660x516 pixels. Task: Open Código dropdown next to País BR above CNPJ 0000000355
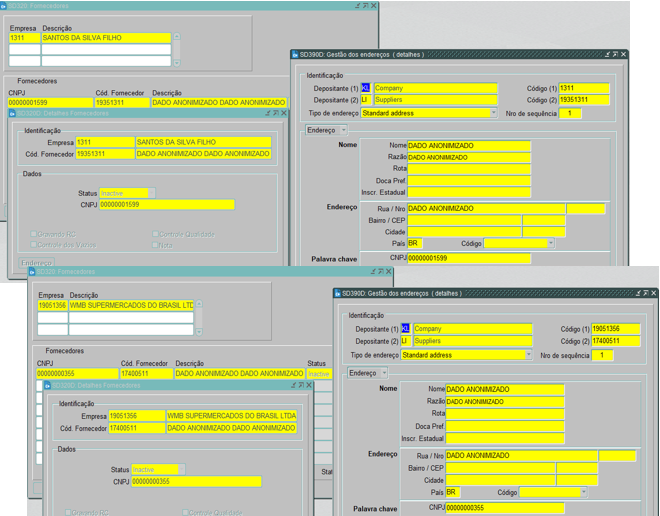pos(583,492)
